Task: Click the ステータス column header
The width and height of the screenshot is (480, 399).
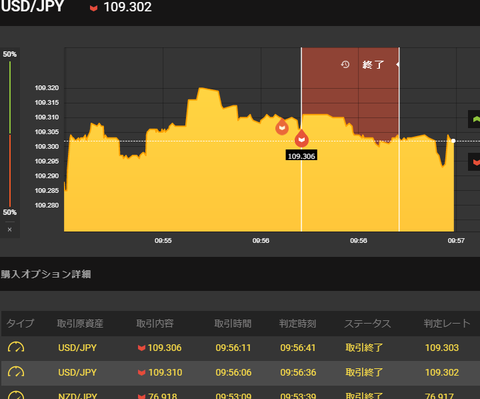Action: pos(368,323)
